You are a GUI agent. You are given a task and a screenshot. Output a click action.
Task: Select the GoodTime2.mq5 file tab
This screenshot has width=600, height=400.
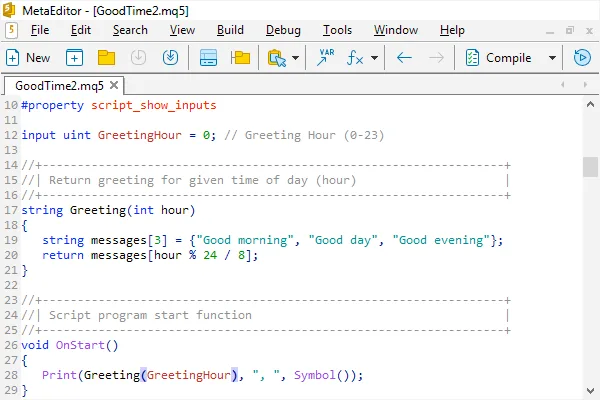(59, 86)
